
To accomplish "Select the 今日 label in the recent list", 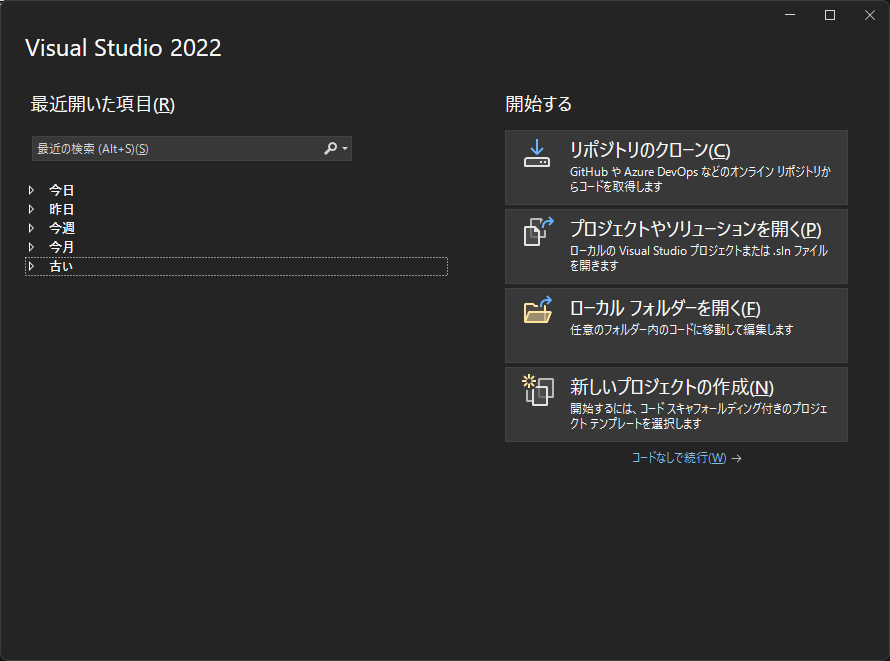I will click(61, 190).
